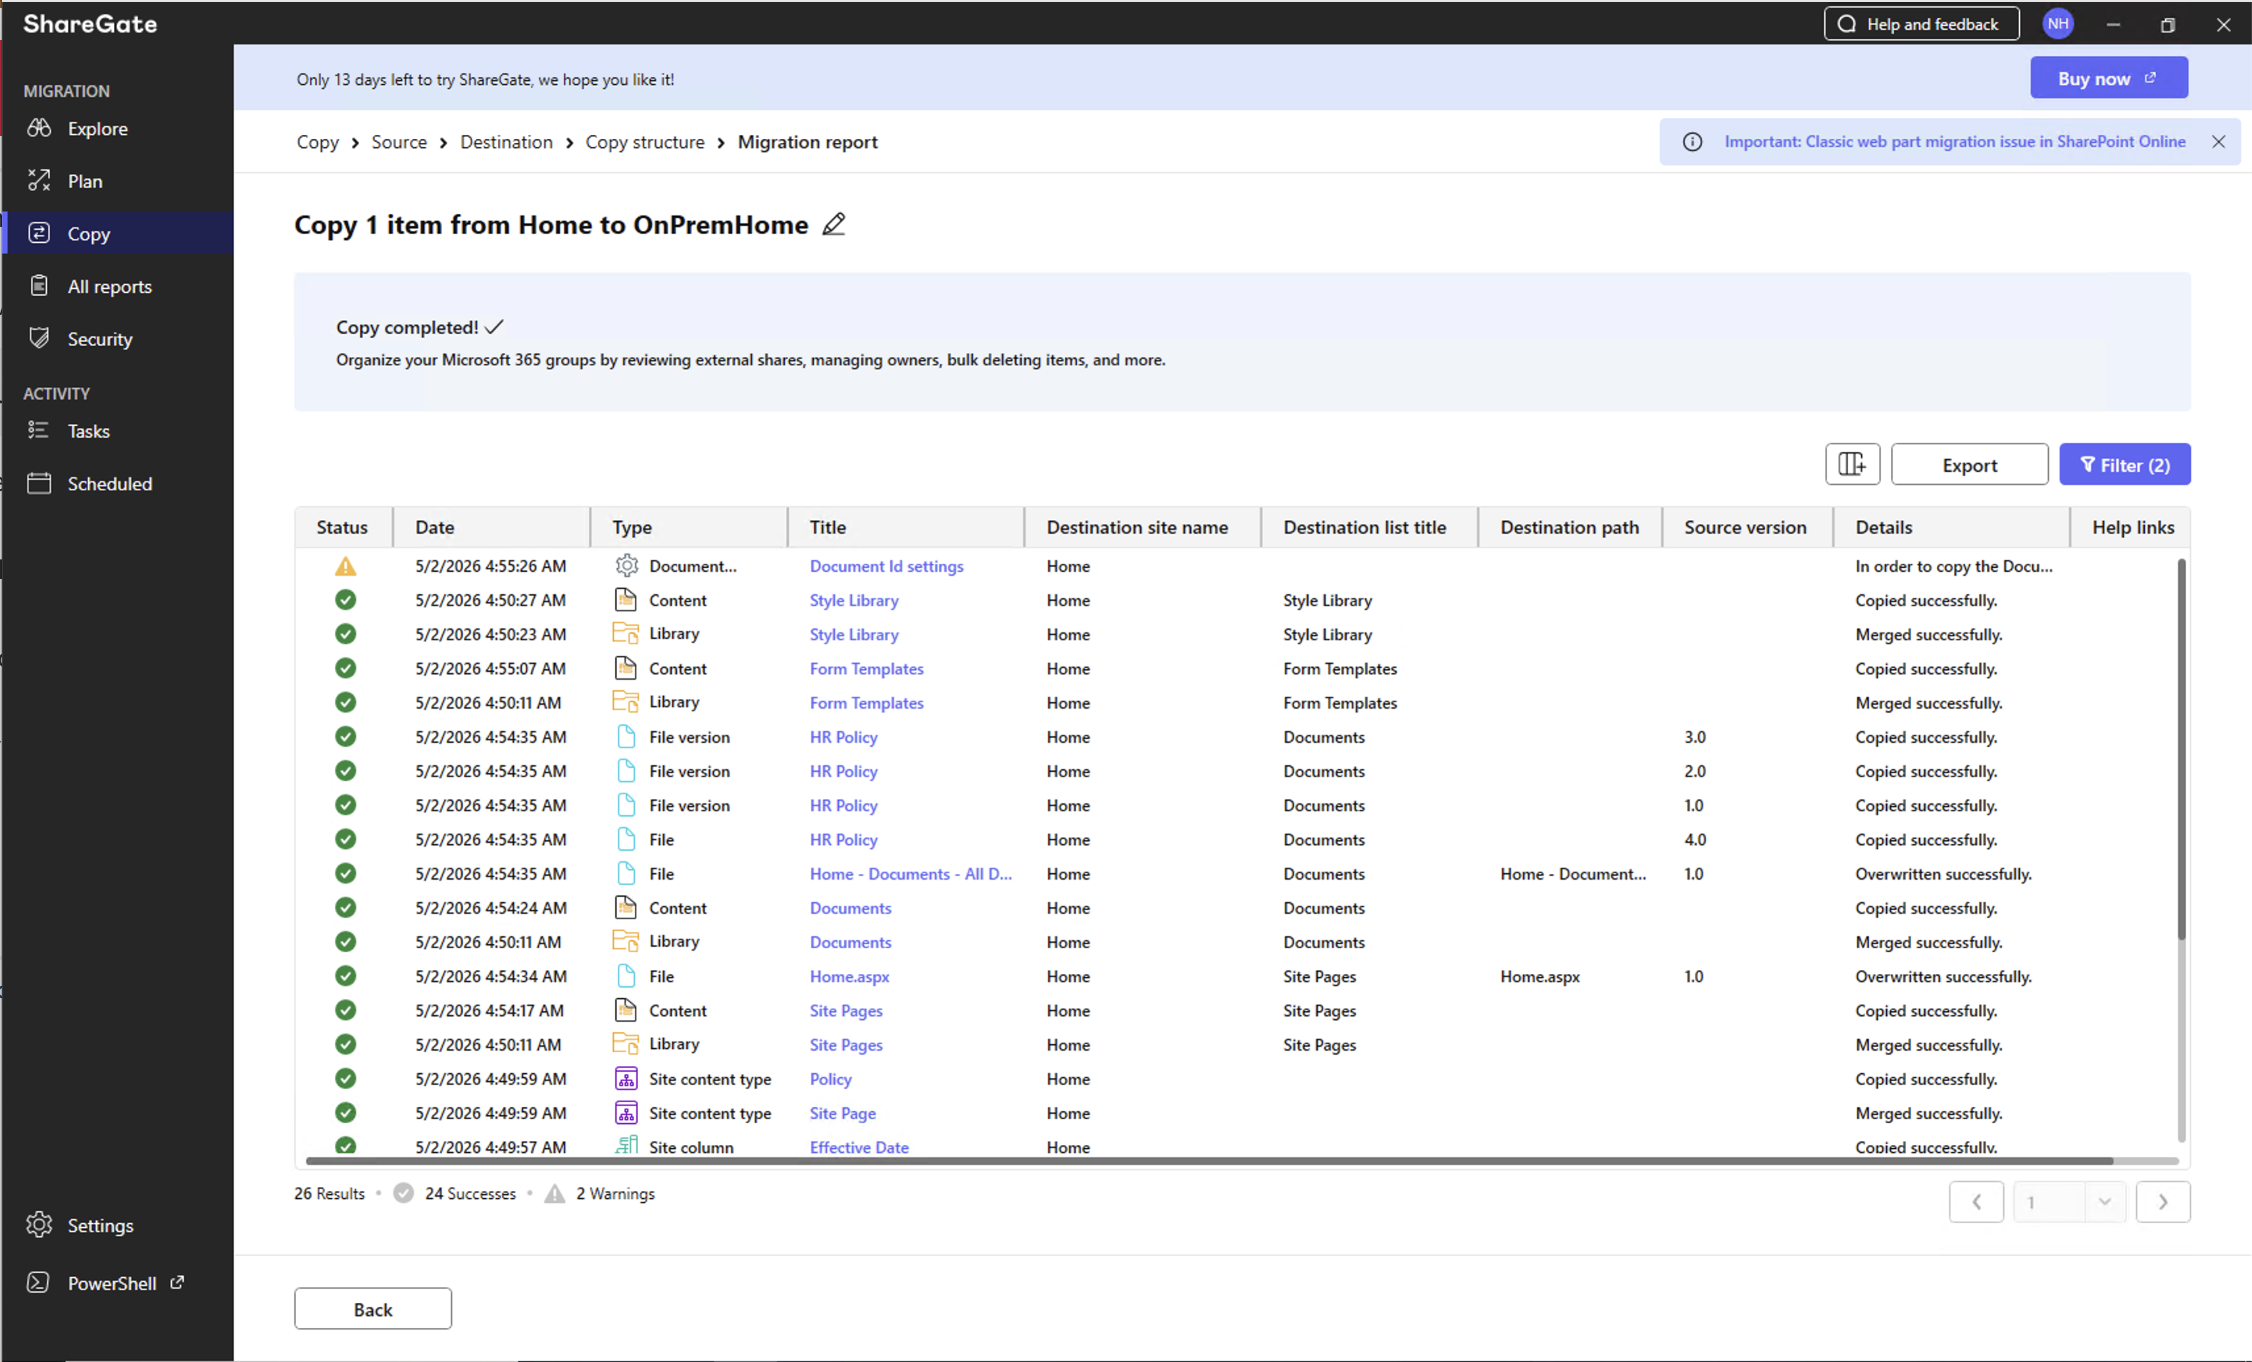2252x1362 pixels.
Task: Click the Help links column header
Action: [2132, 527]
